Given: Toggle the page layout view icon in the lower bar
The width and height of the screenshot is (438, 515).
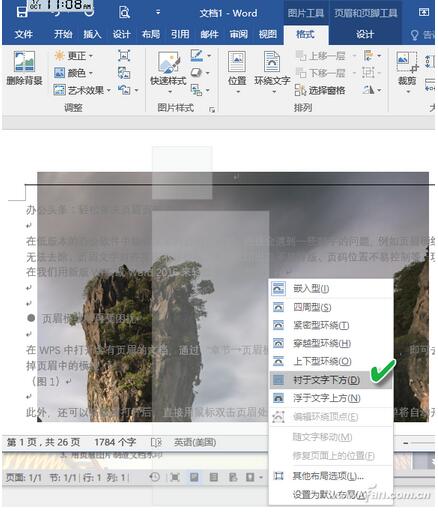Looking at the screenshot, I should pos(194,477).
